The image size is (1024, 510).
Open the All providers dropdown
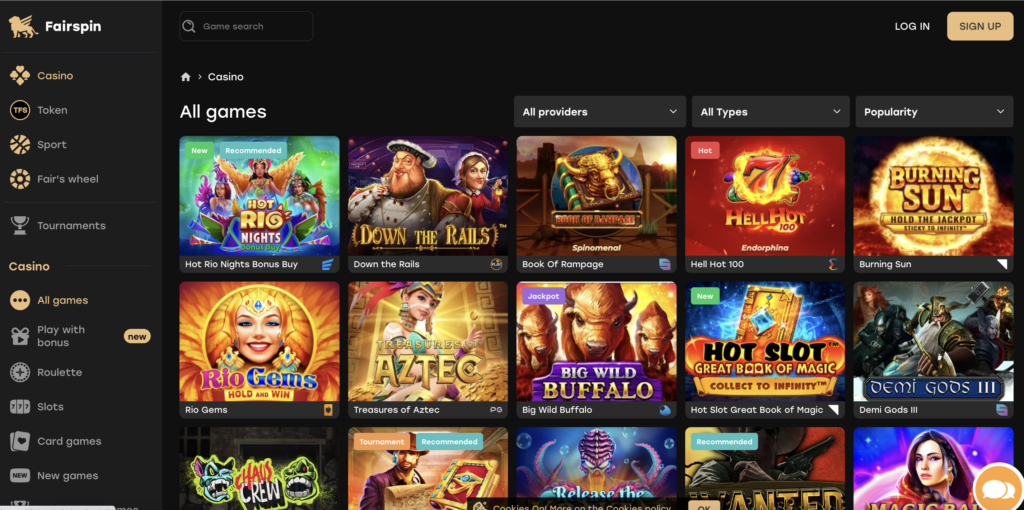[600, 112]
